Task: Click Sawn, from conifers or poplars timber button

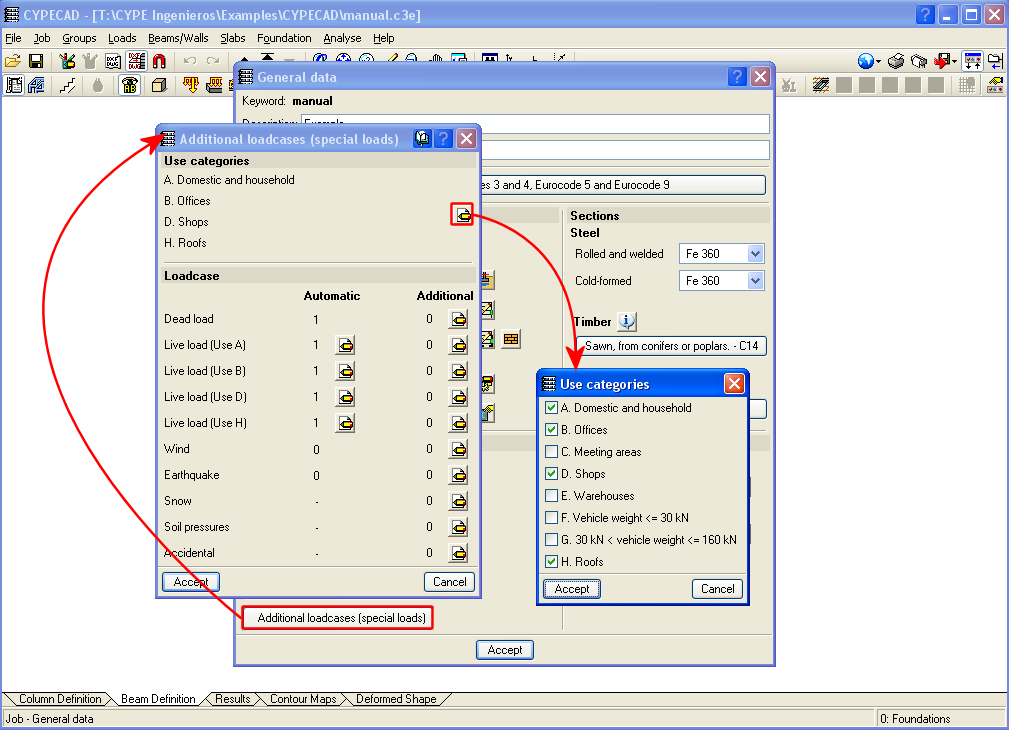Action: [x=671, y=346]
